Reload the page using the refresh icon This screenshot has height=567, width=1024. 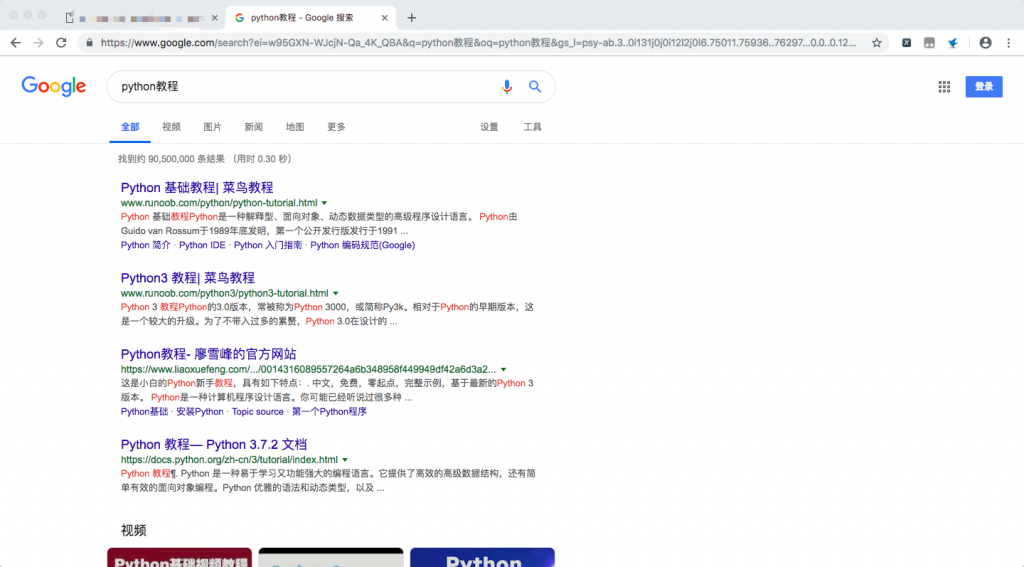click(61, 43)
